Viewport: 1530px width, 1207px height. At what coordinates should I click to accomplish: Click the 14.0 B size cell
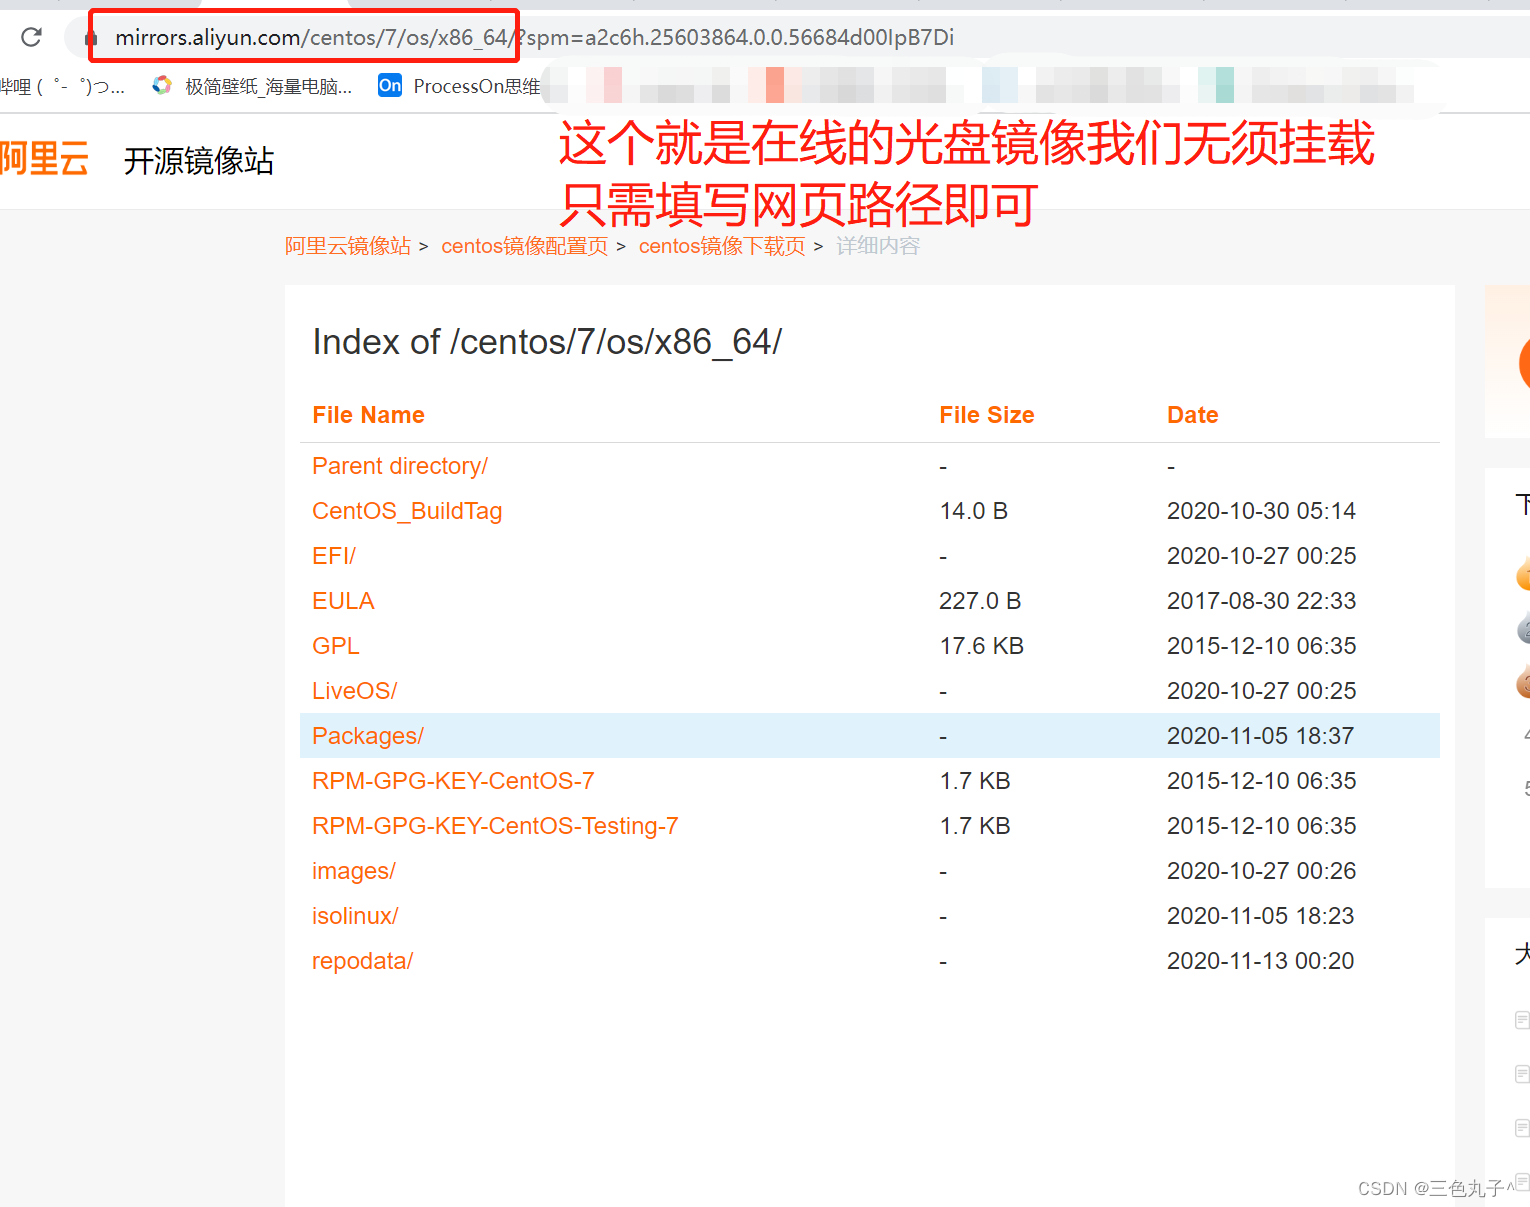click(974, 511)
